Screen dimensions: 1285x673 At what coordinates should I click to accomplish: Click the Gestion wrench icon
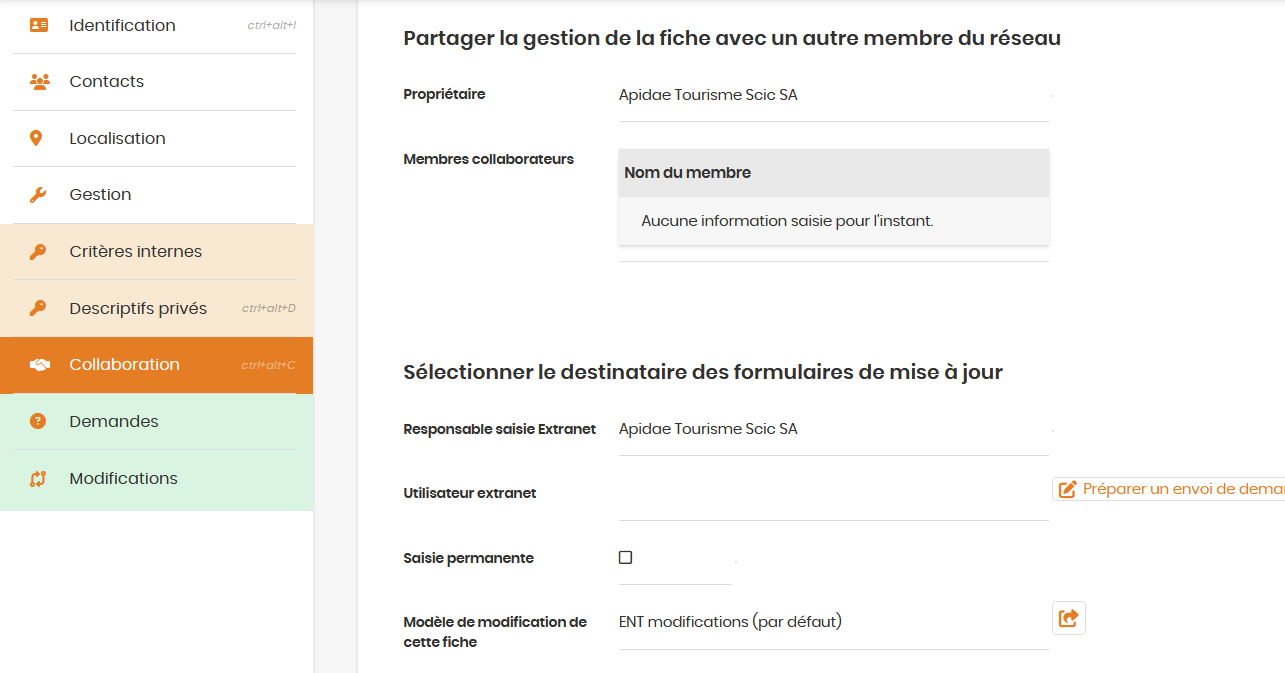tap(38, 195)
